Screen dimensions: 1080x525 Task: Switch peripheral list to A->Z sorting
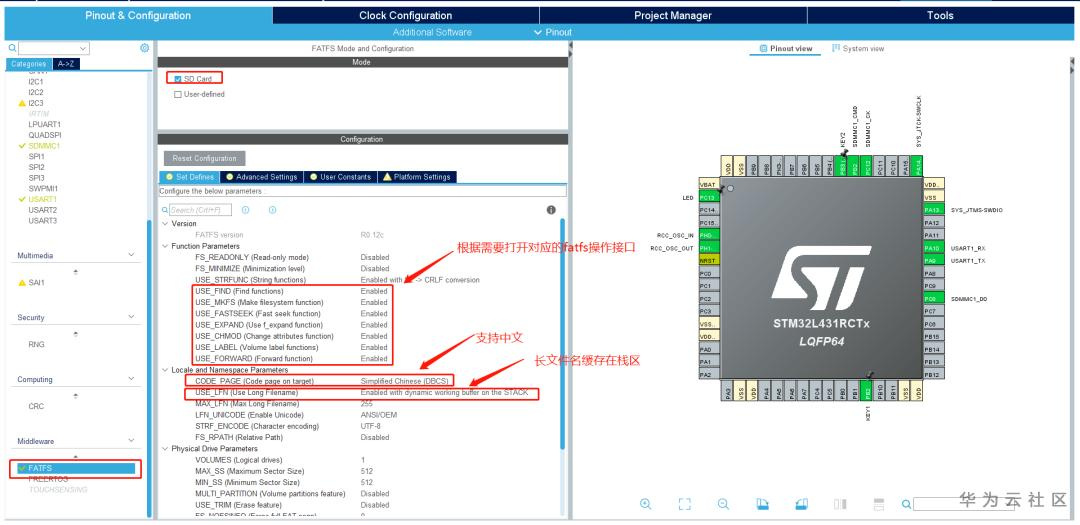click(x=68, y=63)
